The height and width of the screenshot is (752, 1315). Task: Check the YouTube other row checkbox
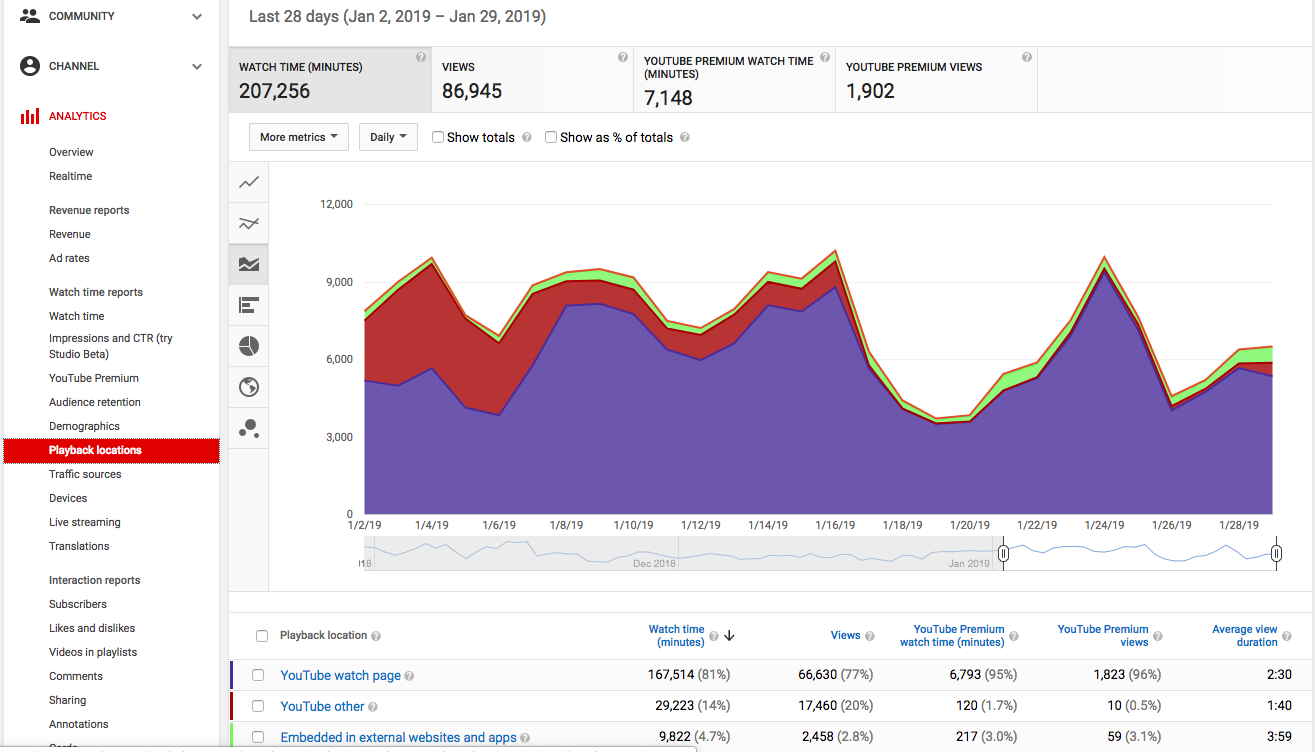click(x=258, y=706)
